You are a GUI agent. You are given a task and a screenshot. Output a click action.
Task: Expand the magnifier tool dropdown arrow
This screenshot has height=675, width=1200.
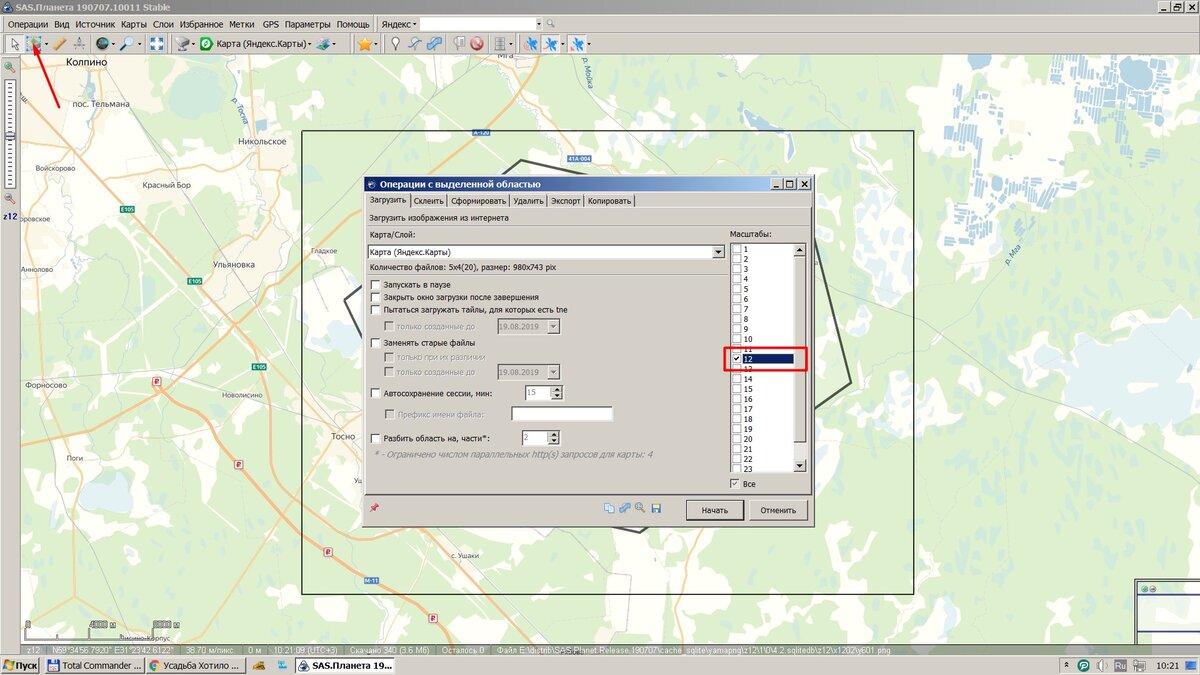(x=140, y=44)
